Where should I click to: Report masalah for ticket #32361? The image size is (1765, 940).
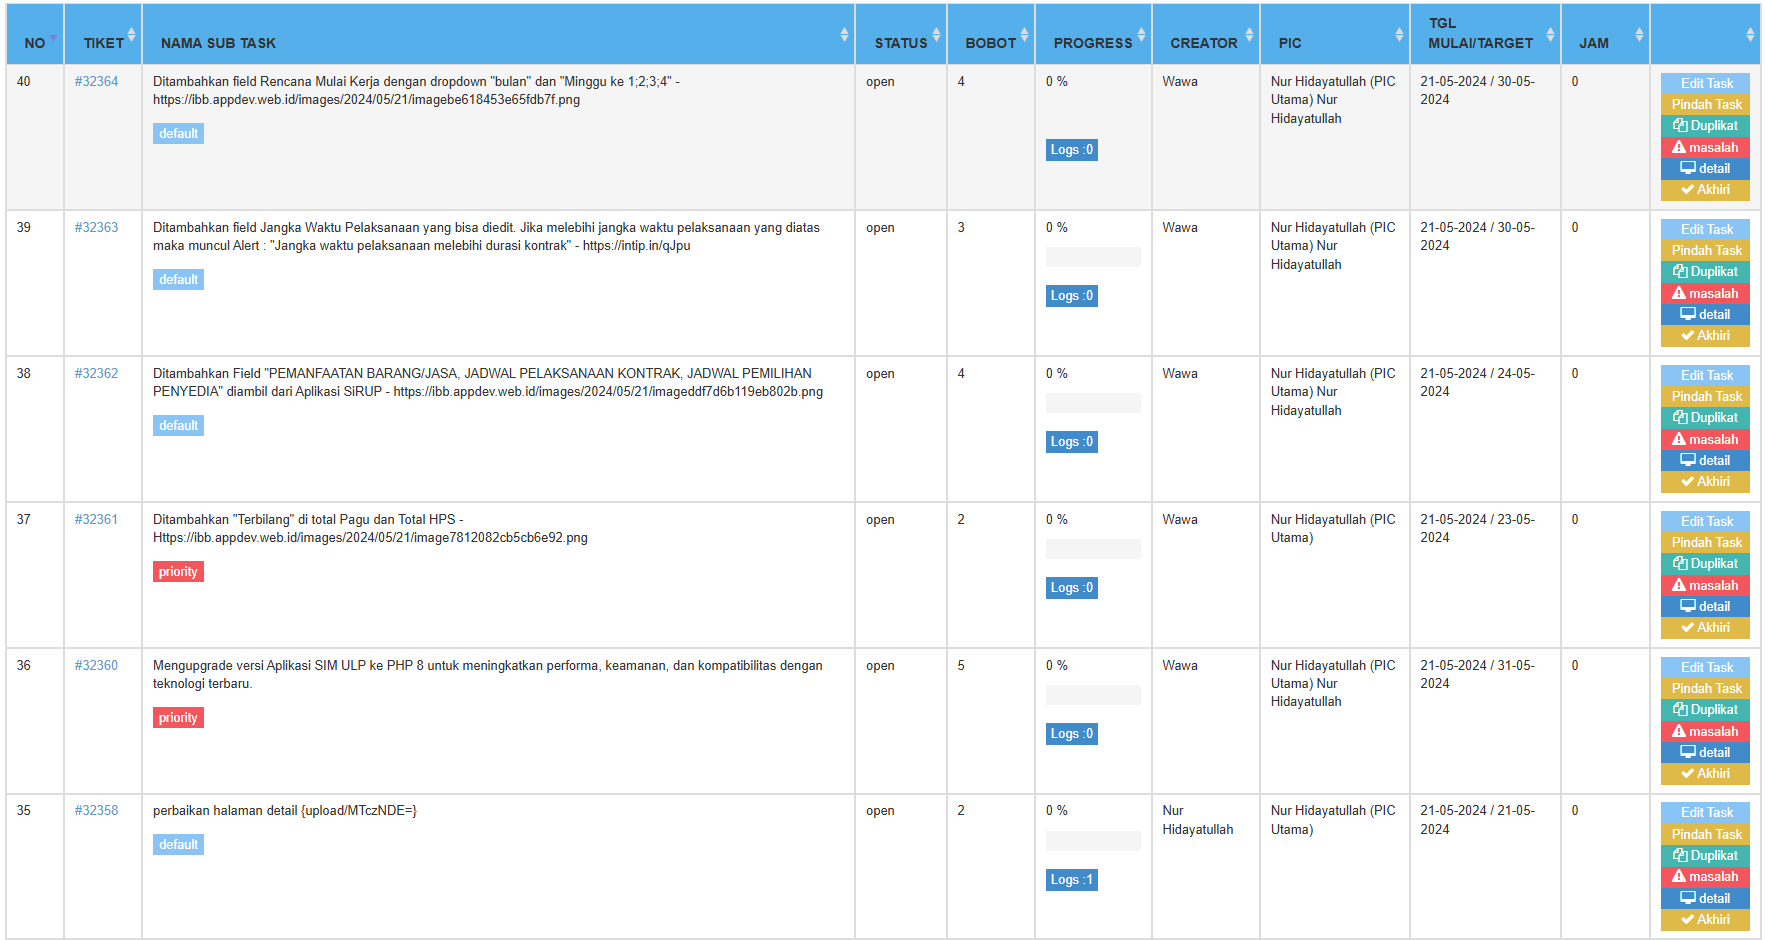point(1705,585)
